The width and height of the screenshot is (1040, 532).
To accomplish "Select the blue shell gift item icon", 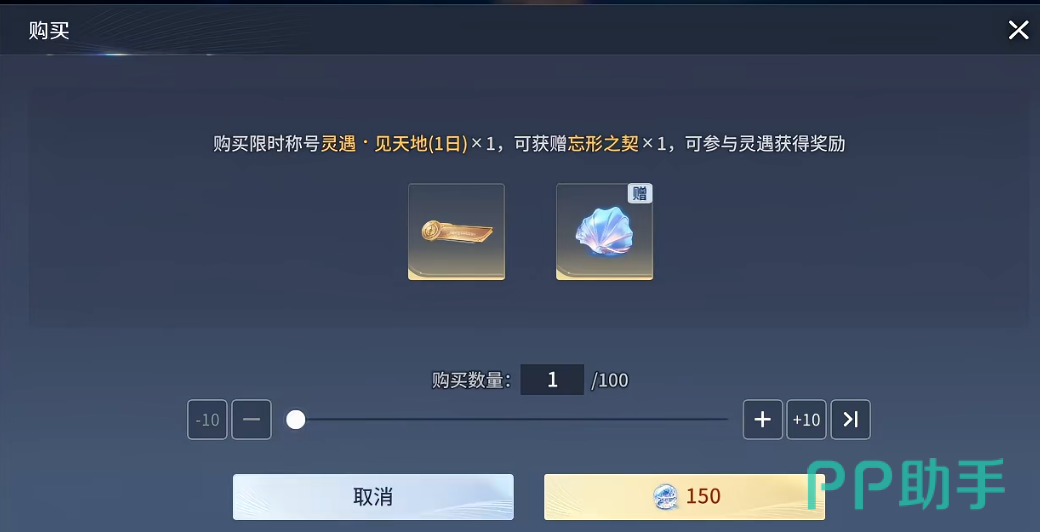I will tap(604, 232).
